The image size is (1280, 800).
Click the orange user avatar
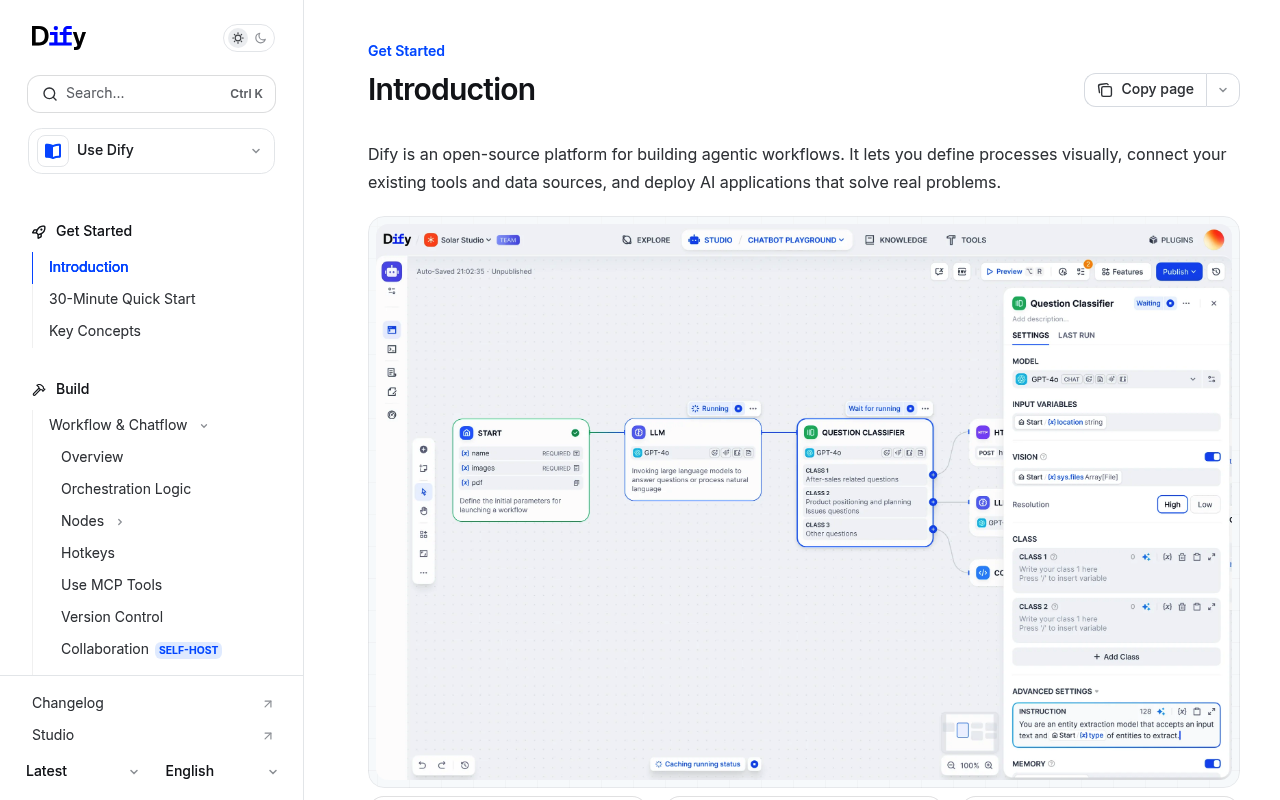click(1214, 239)
